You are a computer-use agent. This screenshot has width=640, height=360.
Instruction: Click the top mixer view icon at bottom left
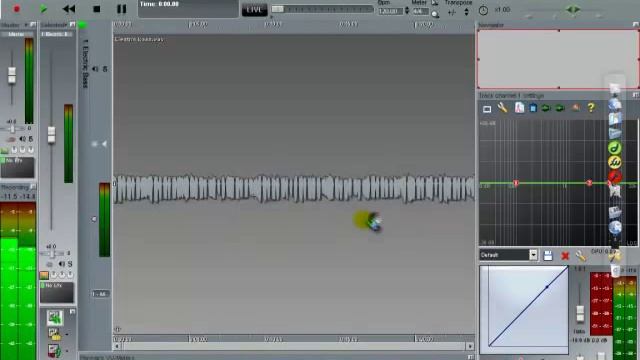click(55, 318)
